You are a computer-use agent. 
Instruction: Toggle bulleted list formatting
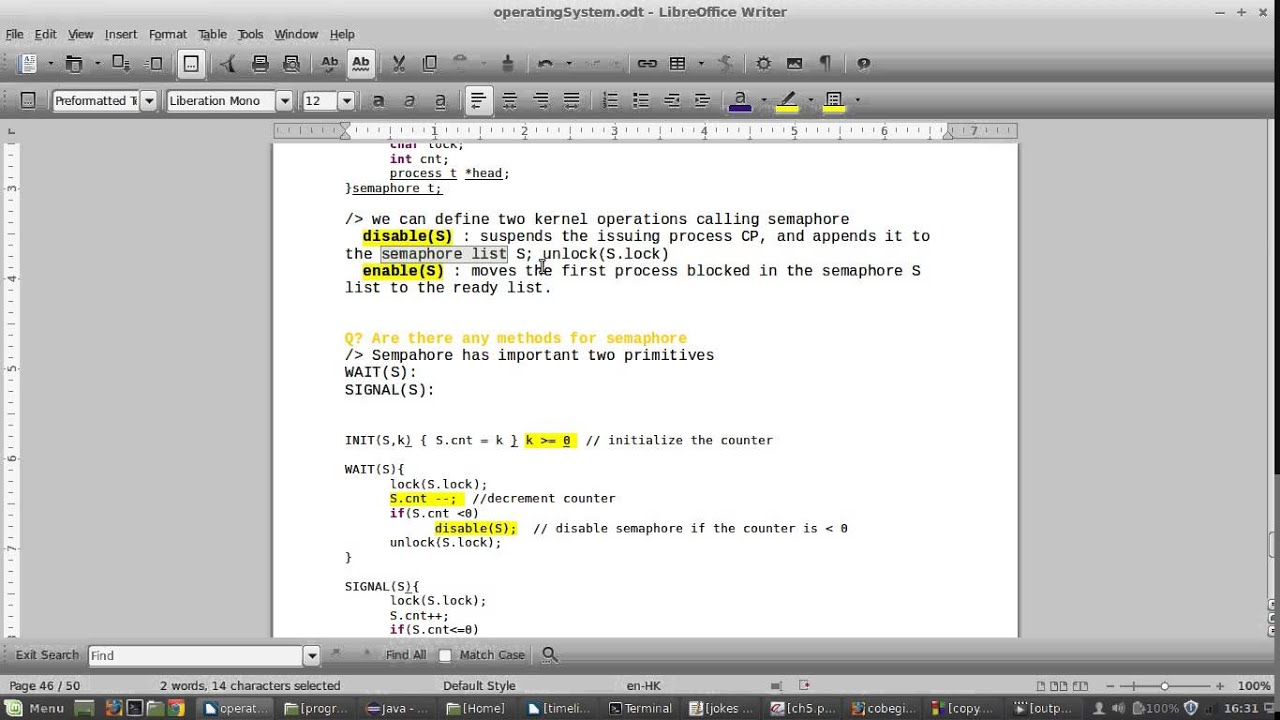641,100
